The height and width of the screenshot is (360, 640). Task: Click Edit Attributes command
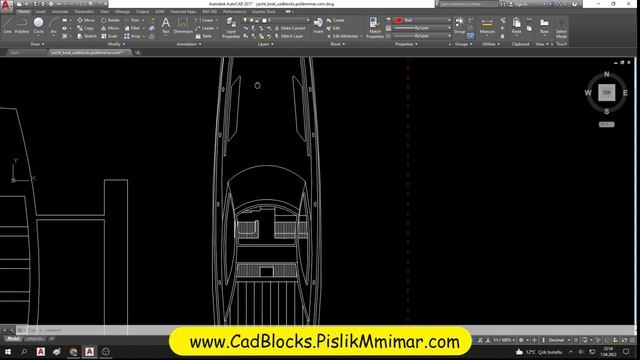343,36
